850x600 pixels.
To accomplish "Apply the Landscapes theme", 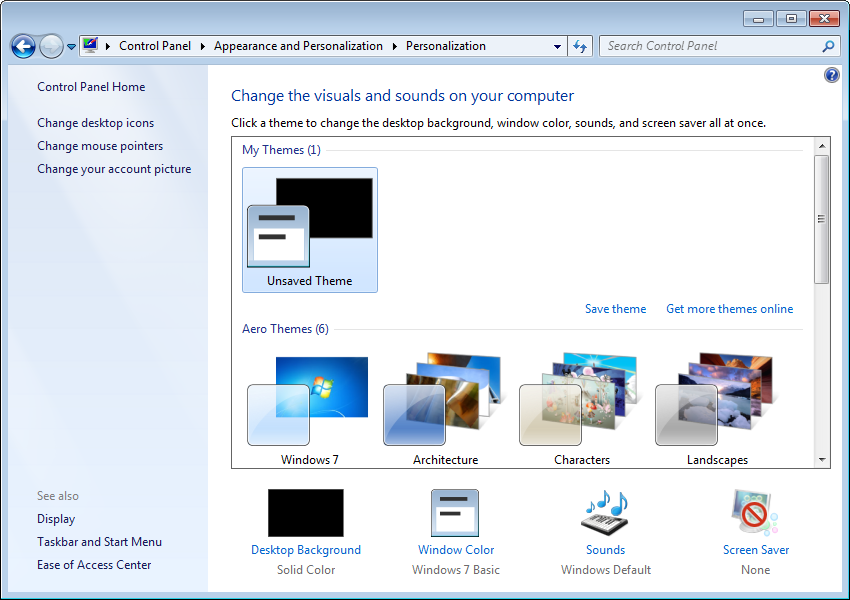I will (x=717, y=409).
